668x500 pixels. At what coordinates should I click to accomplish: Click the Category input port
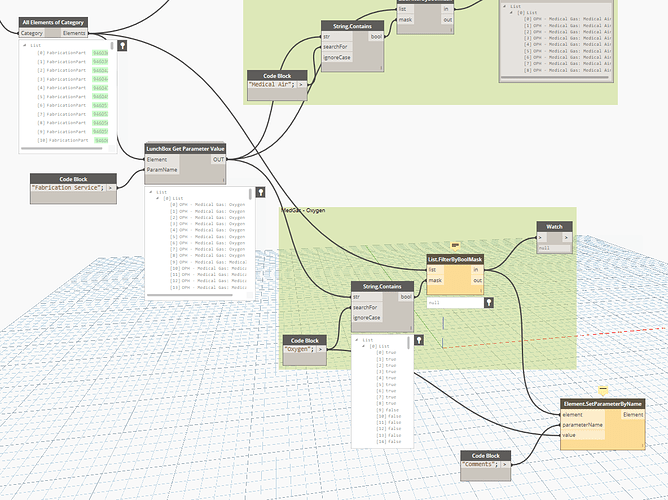32,33
